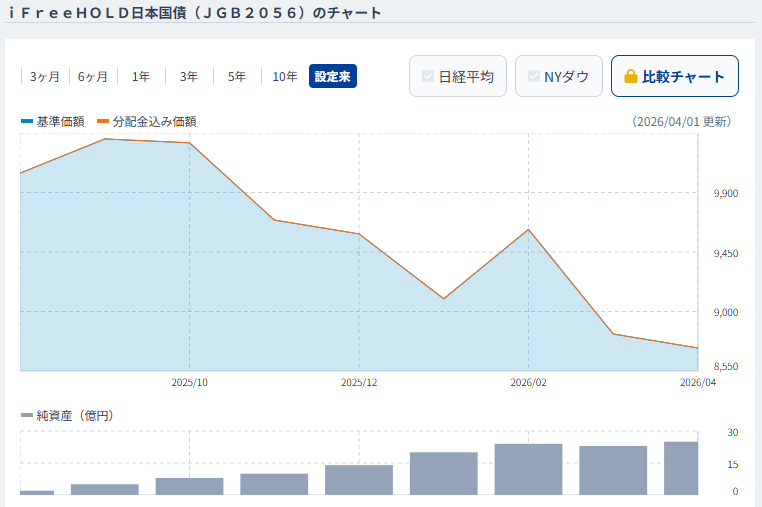Select the 6ヶ月 period tab
762x507 pixels.
click(93, 76)
